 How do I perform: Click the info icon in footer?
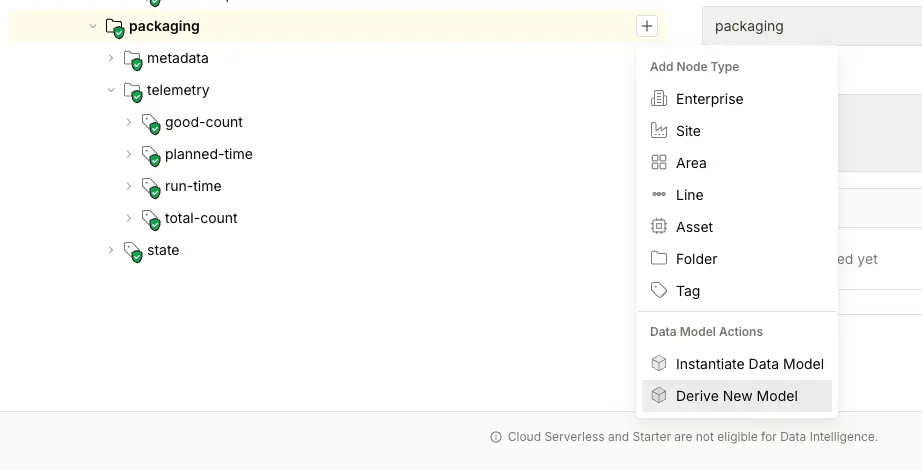tap(496, 437)
